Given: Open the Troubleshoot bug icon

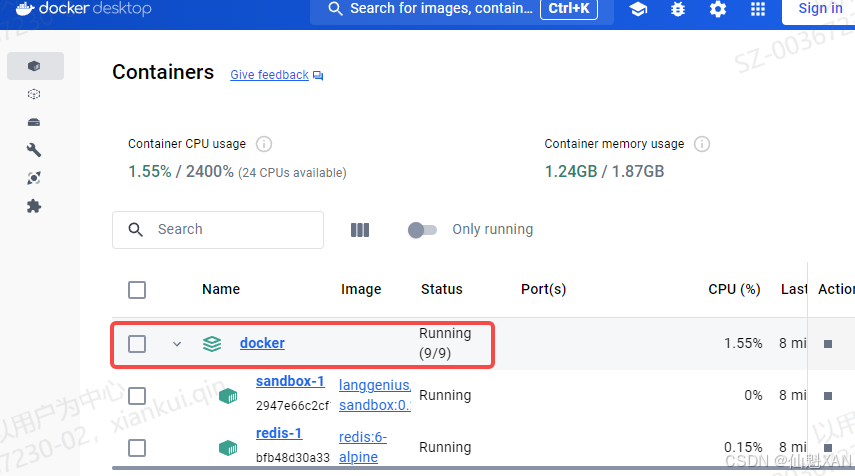Looking at the screenshot, I should point(678,9).
